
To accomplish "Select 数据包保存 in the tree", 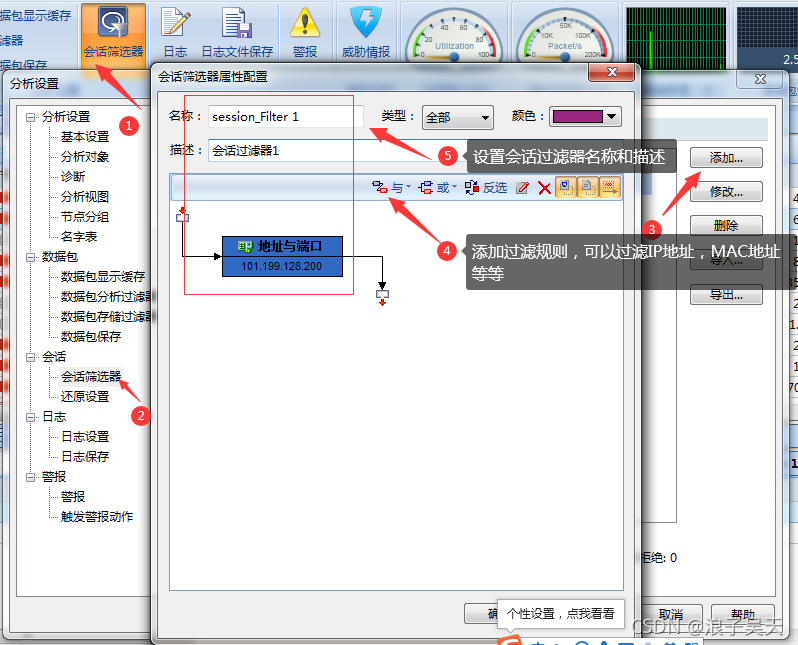I will (x=91, y=336).
